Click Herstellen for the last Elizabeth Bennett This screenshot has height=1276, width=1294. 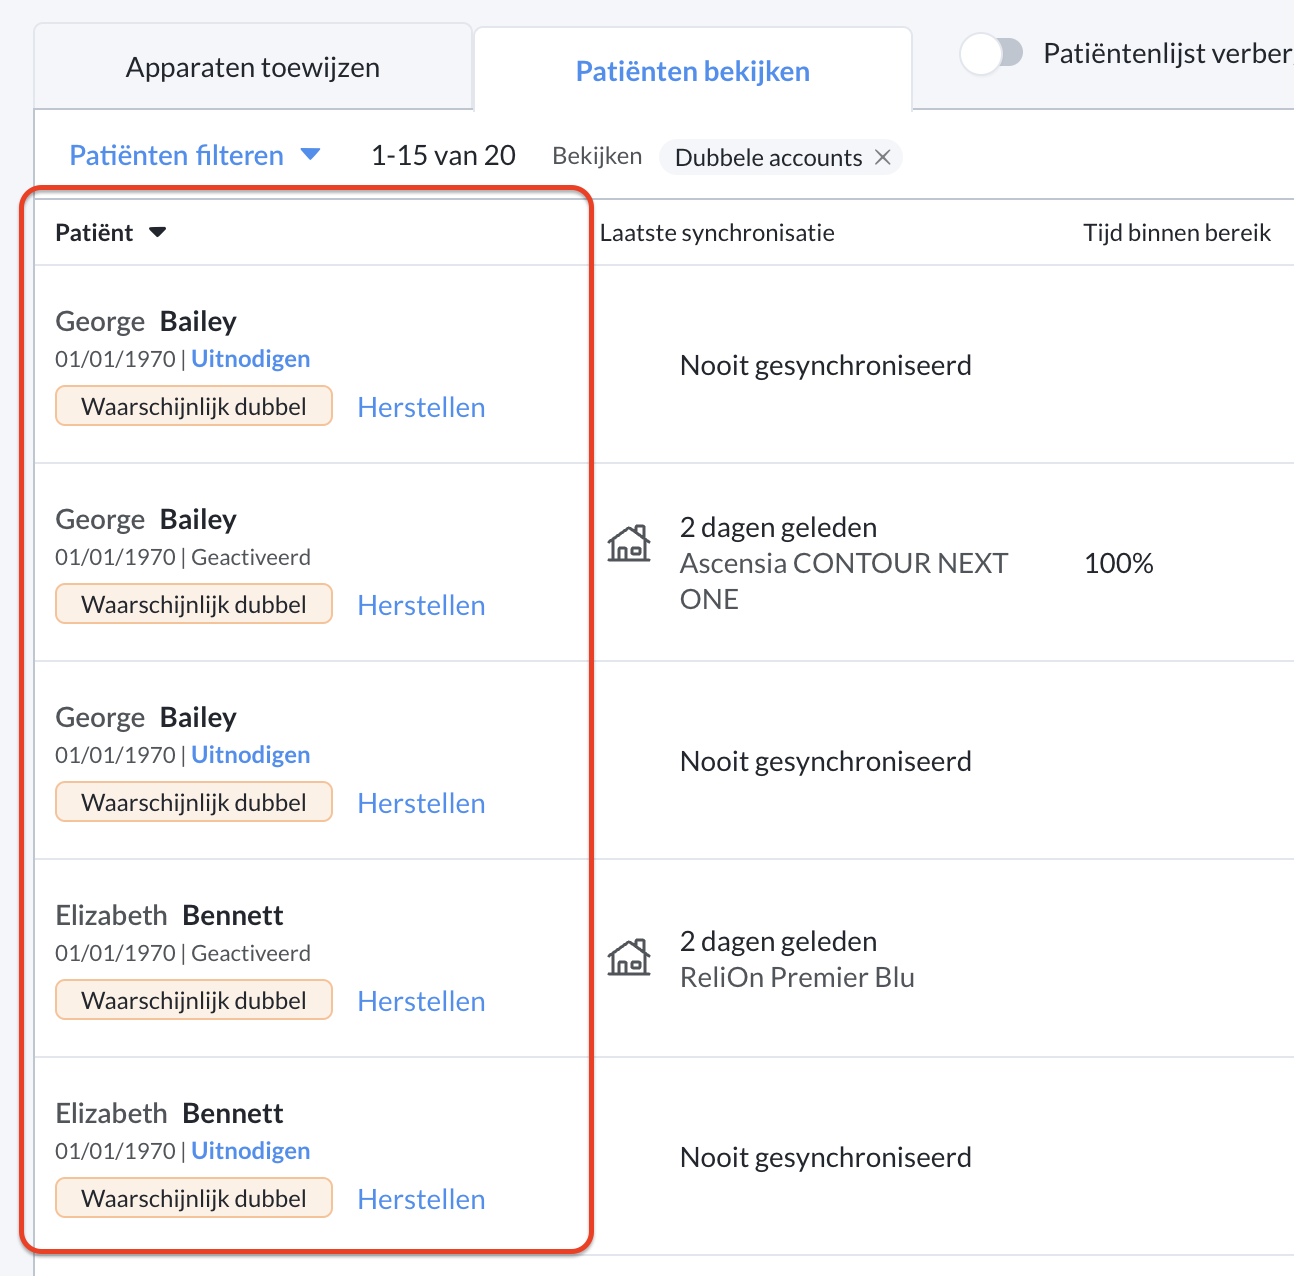tap(421, 1199)
